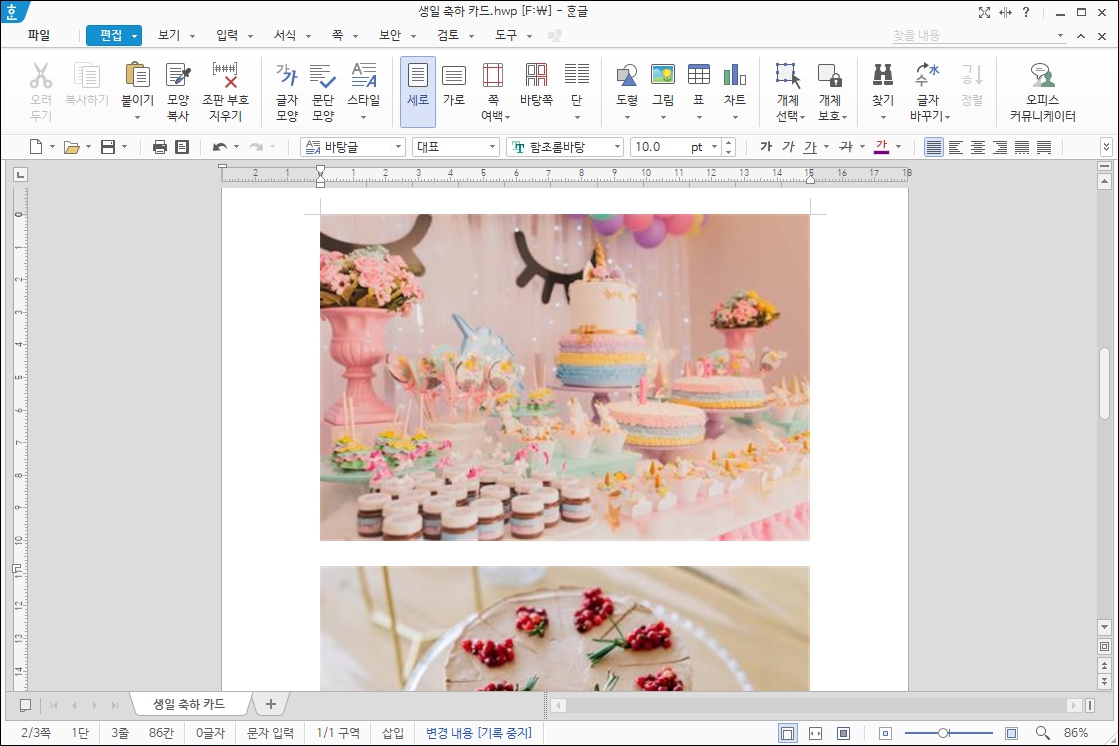Click the print preview icon

click(182, 147)
